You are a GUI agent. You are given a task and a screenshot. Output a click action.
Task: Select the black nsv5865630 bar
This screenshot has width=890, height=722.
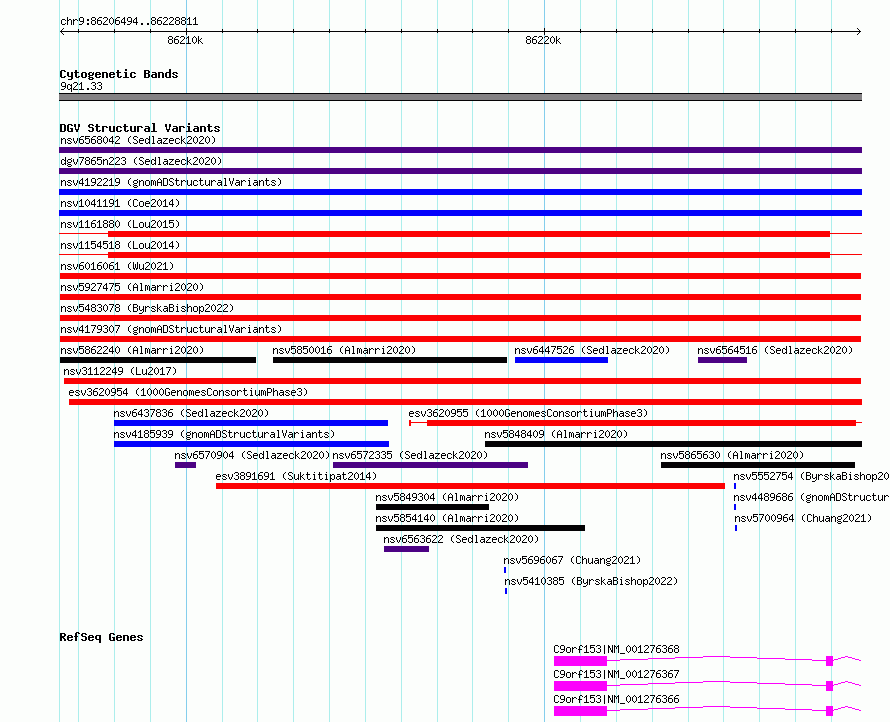[758, 465]
